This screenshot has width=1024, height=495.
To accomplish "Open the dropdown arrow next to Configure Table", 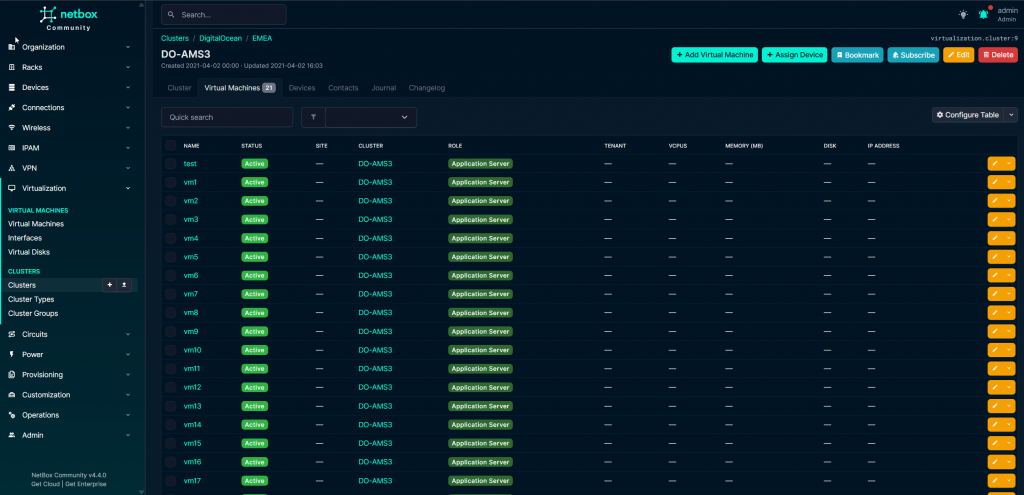I will (1011, 115).
